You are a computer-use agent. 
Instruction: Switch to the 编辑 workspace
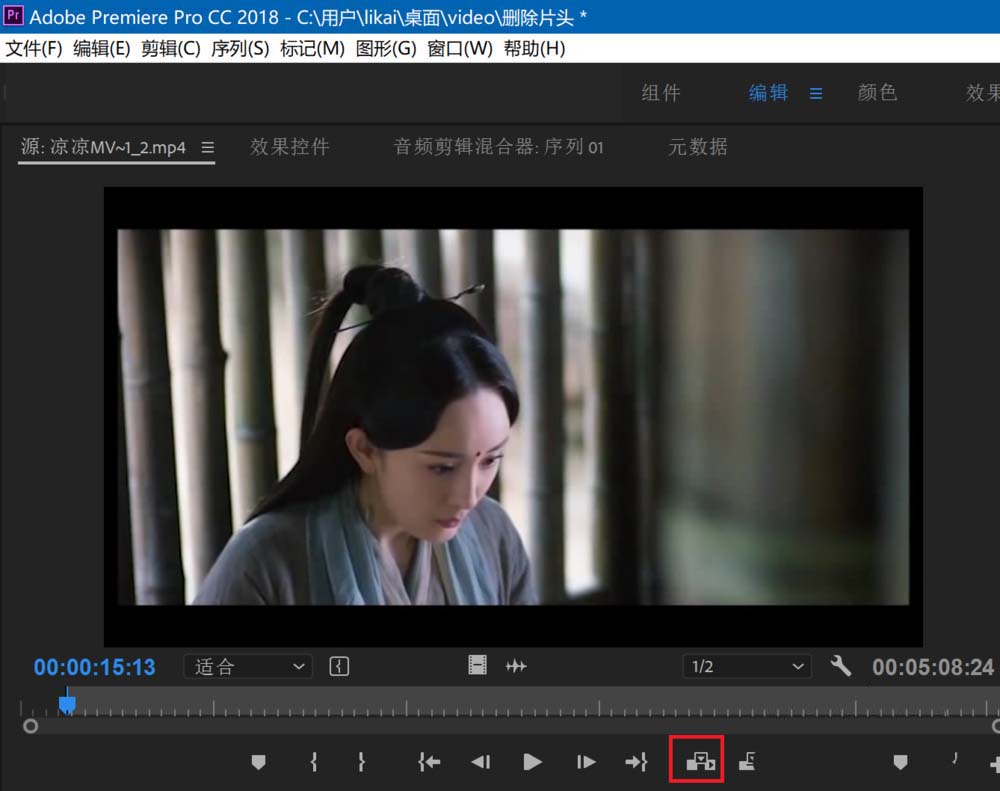(x=768, y=93)
